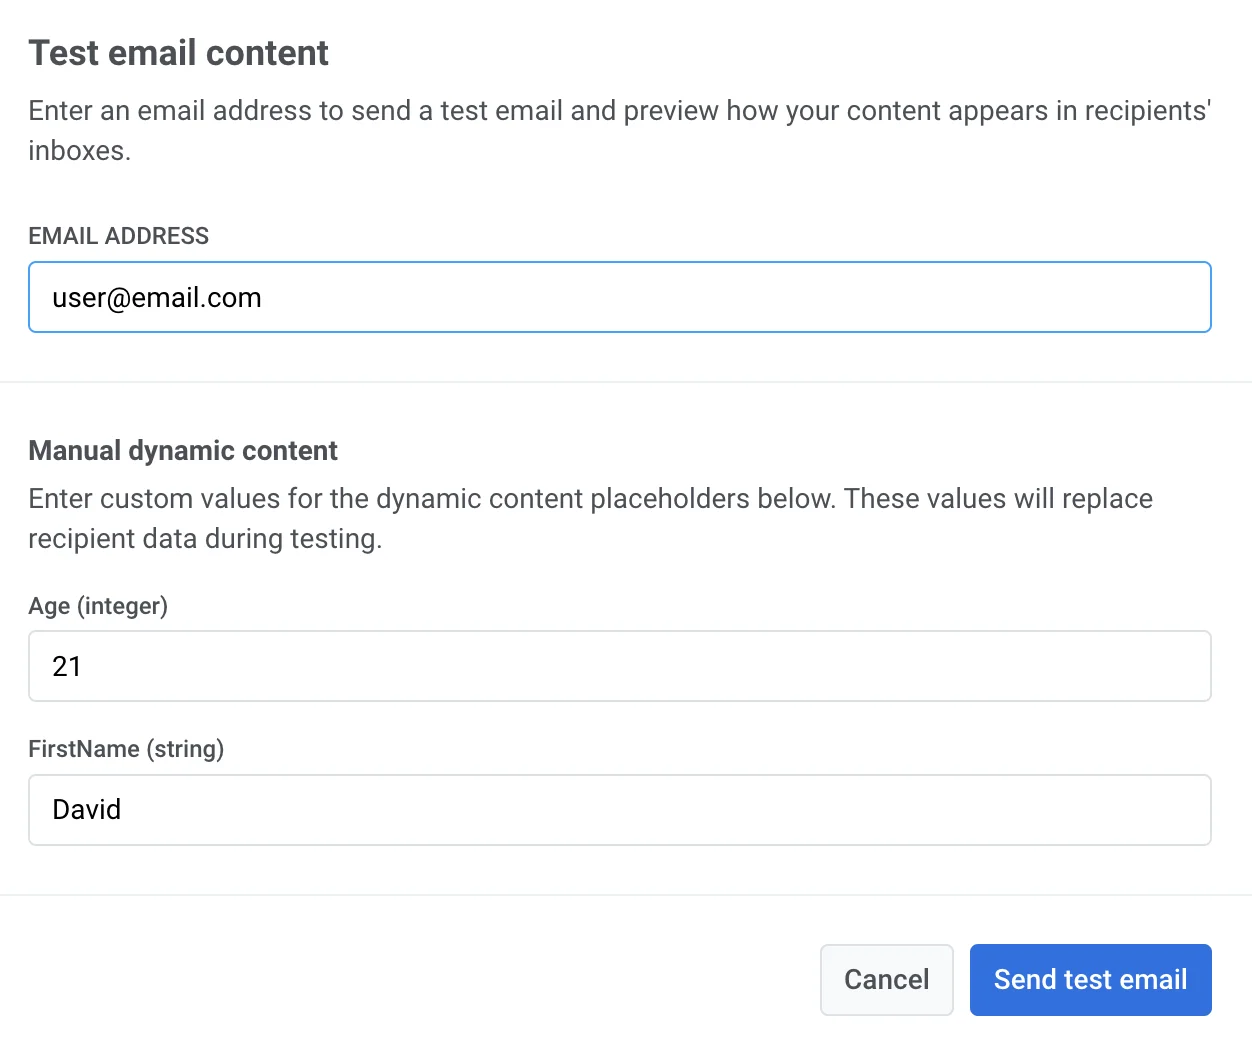Viewport: 1252px width, 1050px height.
Task: Click the word 'Send' on the blue button
Action: pyautogui.click(x=1025, y=979)
